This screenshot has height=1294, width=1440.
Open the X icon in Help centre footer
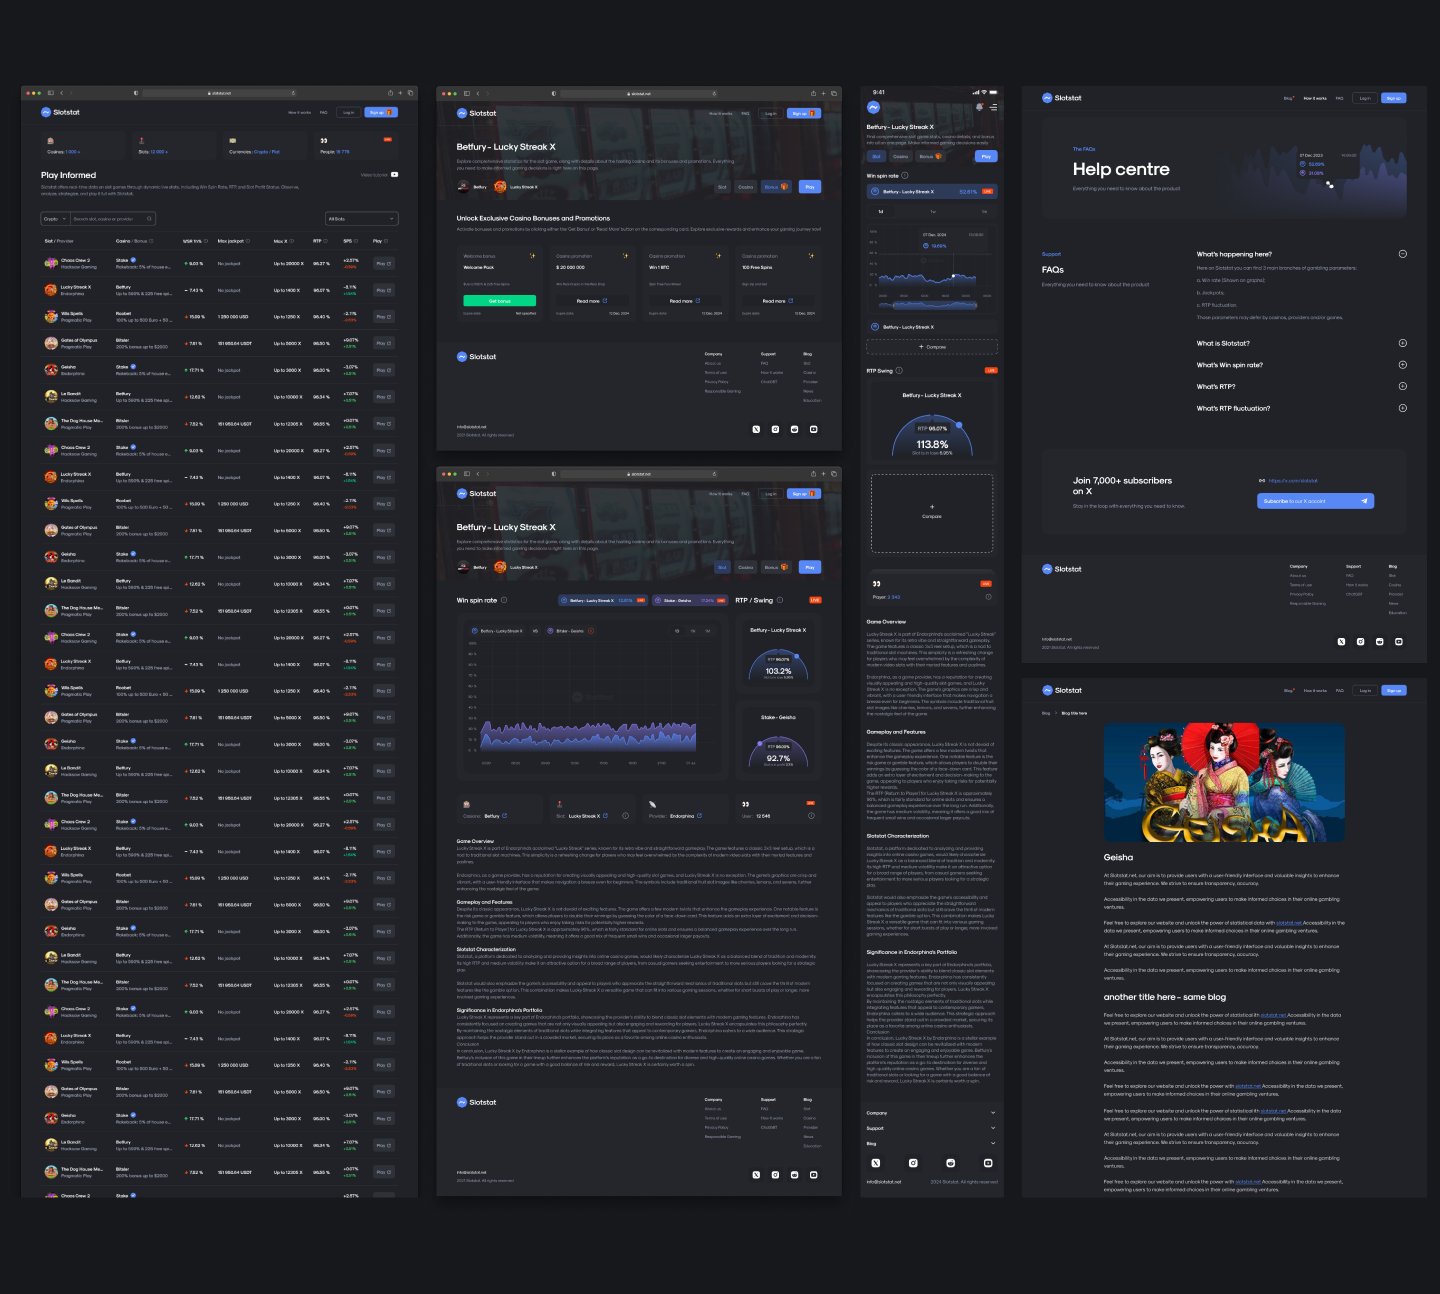pyautogui.click(x=1341, y=641)
